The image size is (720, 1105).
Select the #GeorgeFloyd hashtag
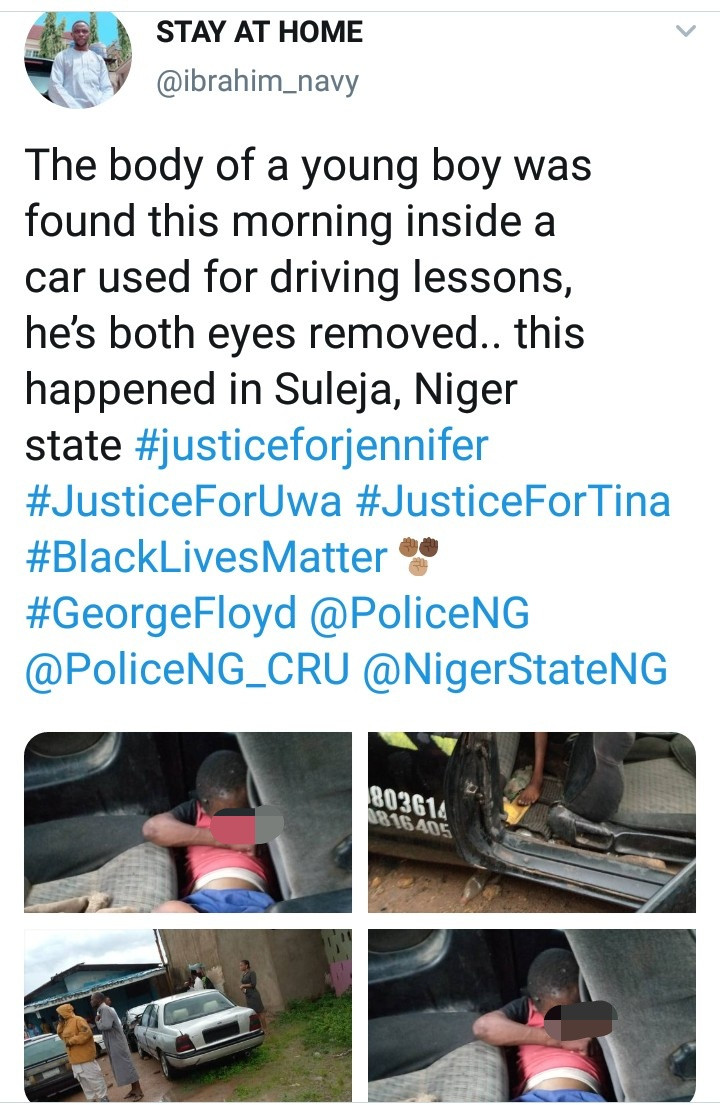point(160,613)
